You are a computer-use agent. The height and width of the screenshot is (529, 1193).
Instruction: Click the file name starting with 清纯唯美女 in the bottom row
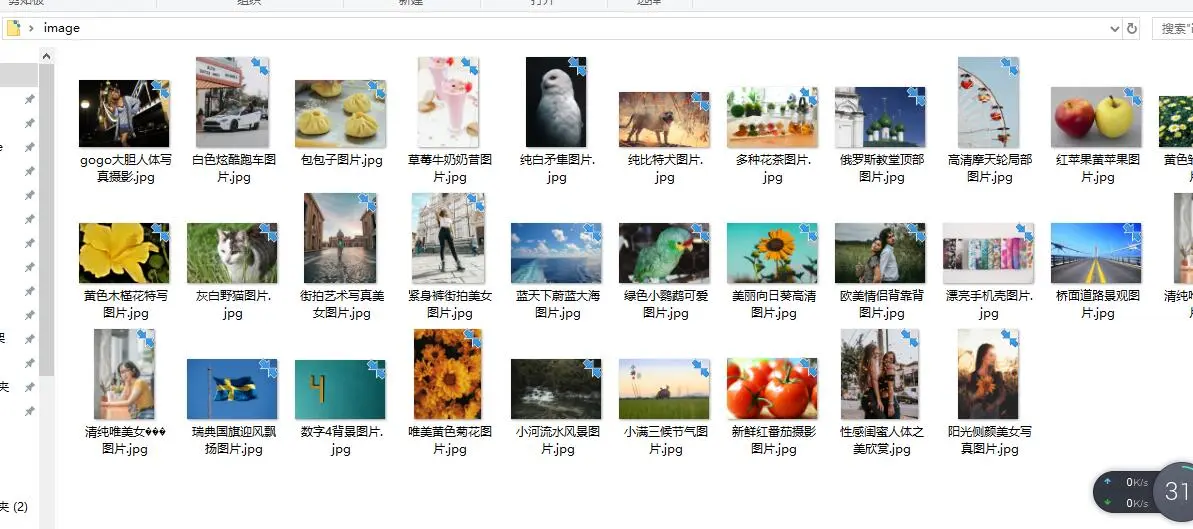[x=124, y=440]
